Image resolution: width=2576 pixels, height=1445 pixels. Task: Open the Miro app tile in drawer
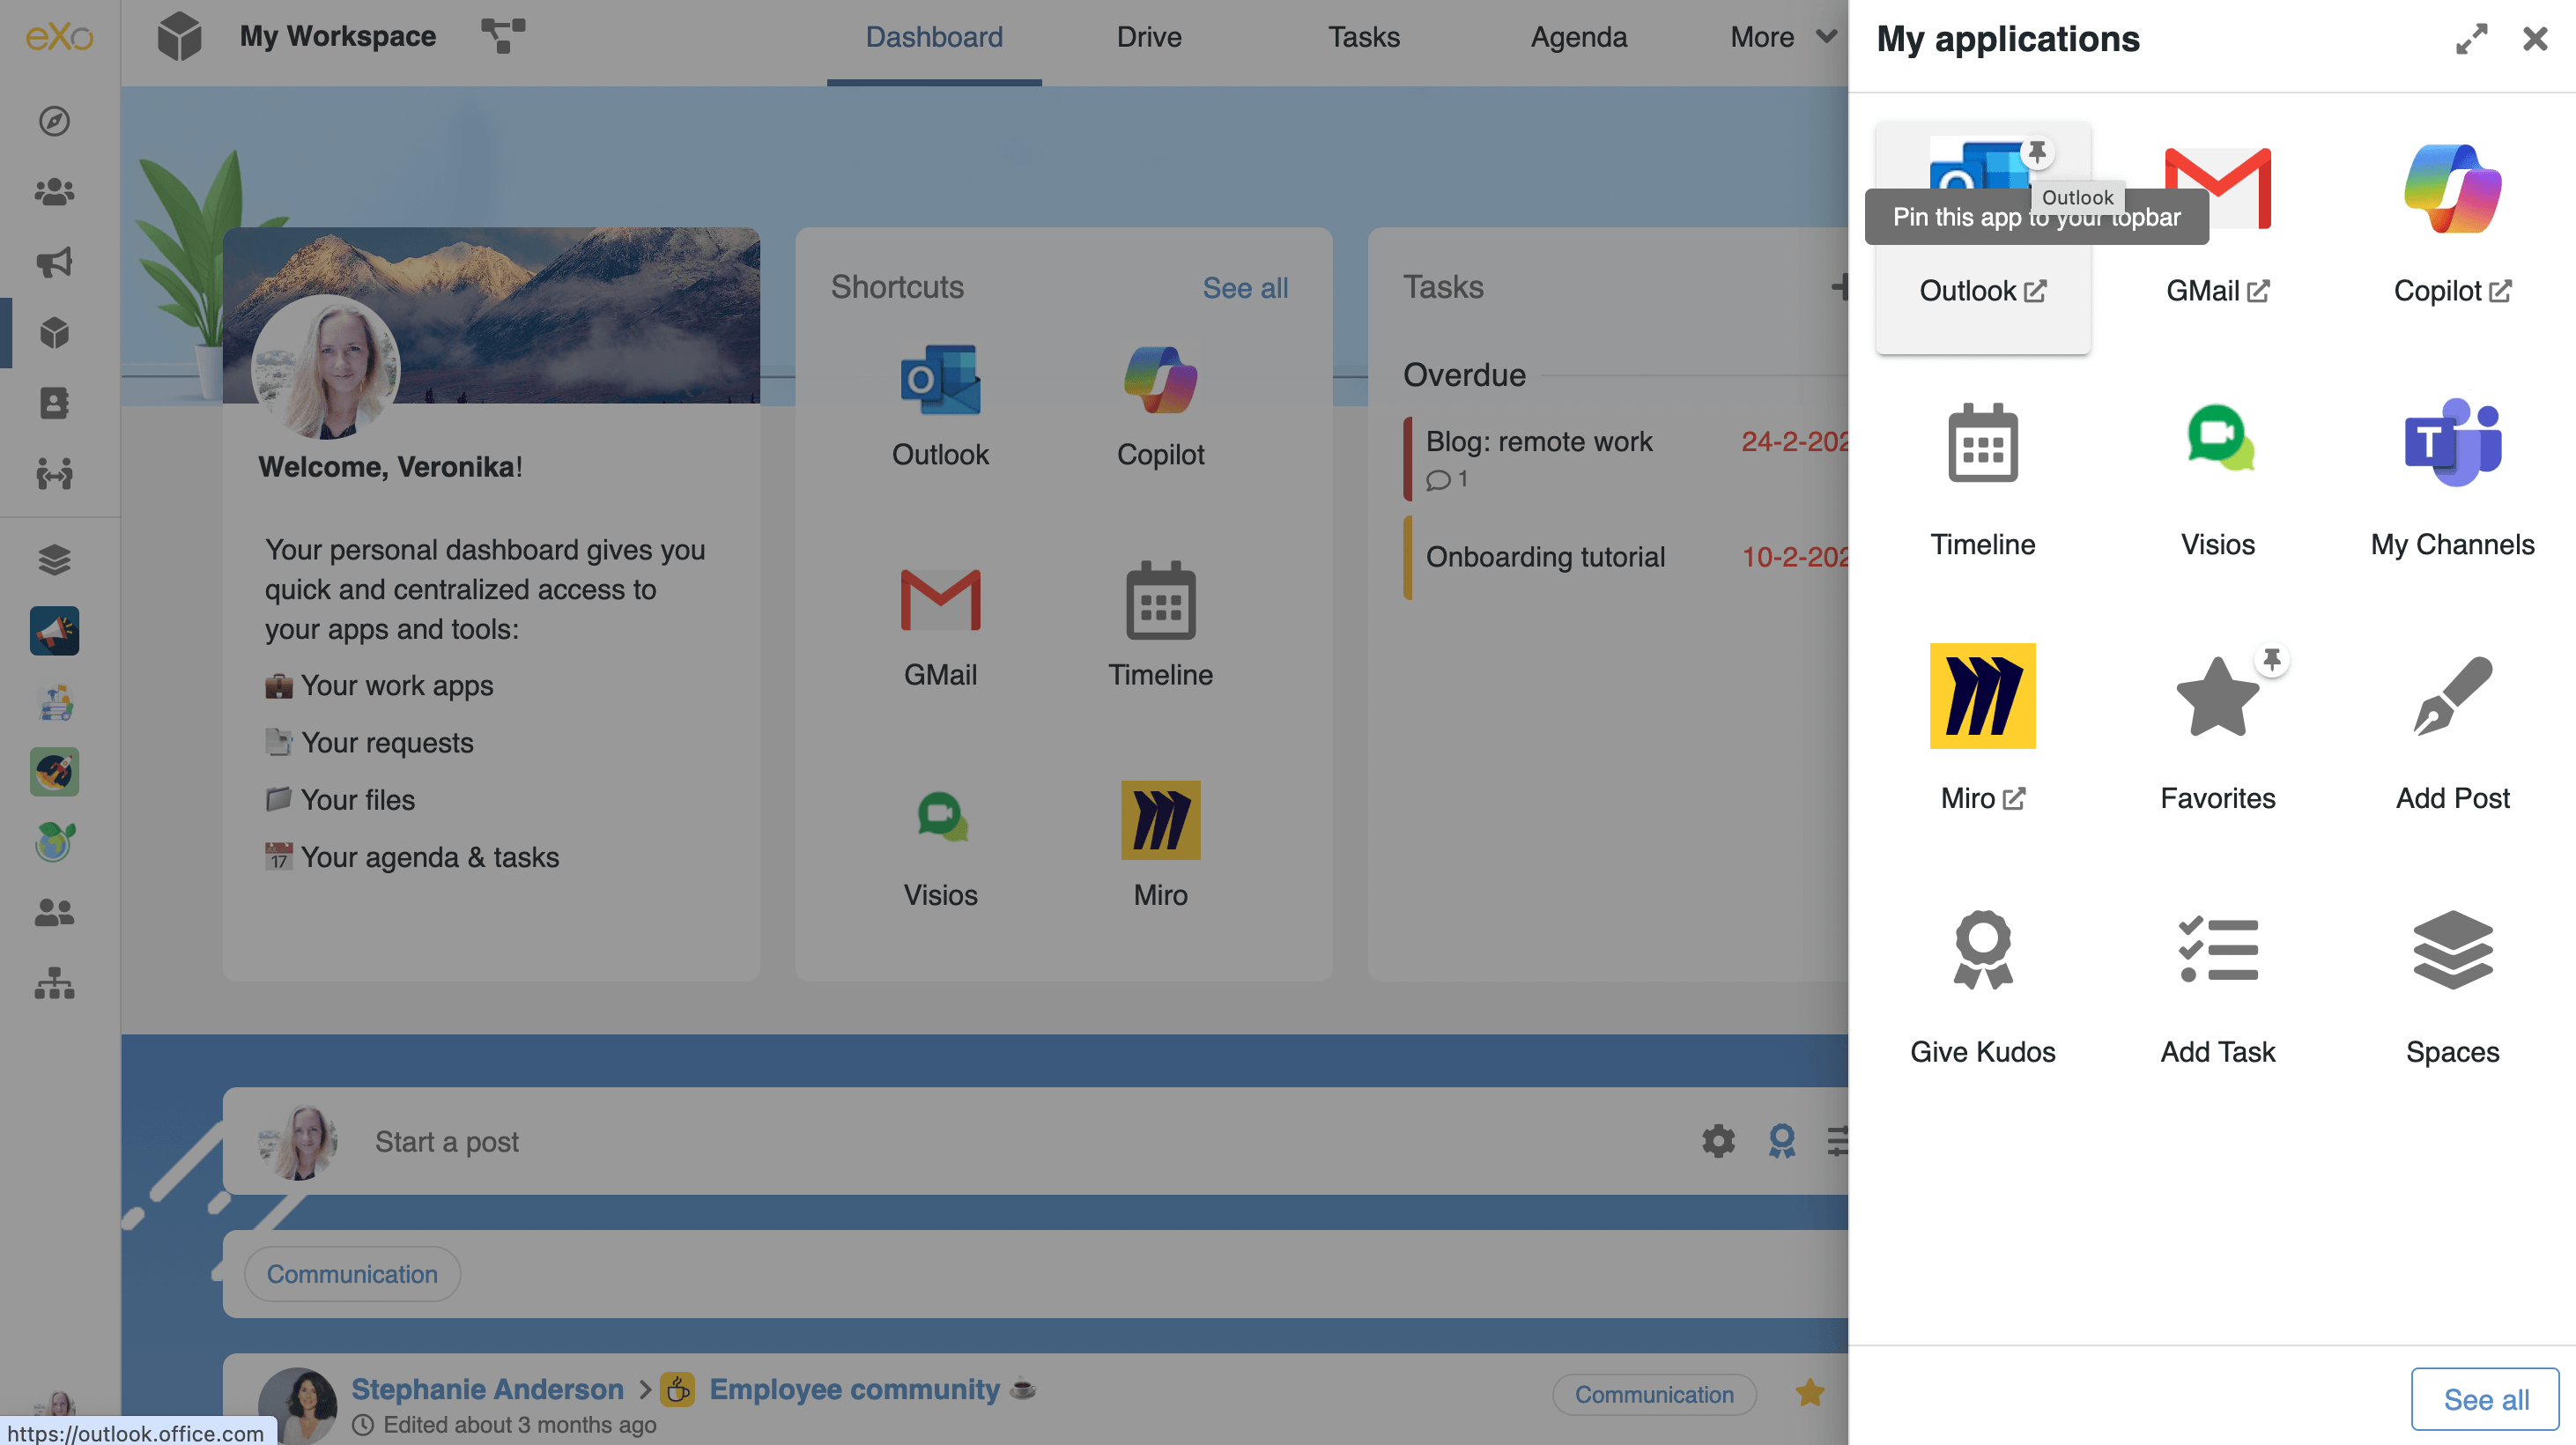(x=1982, y=696)
